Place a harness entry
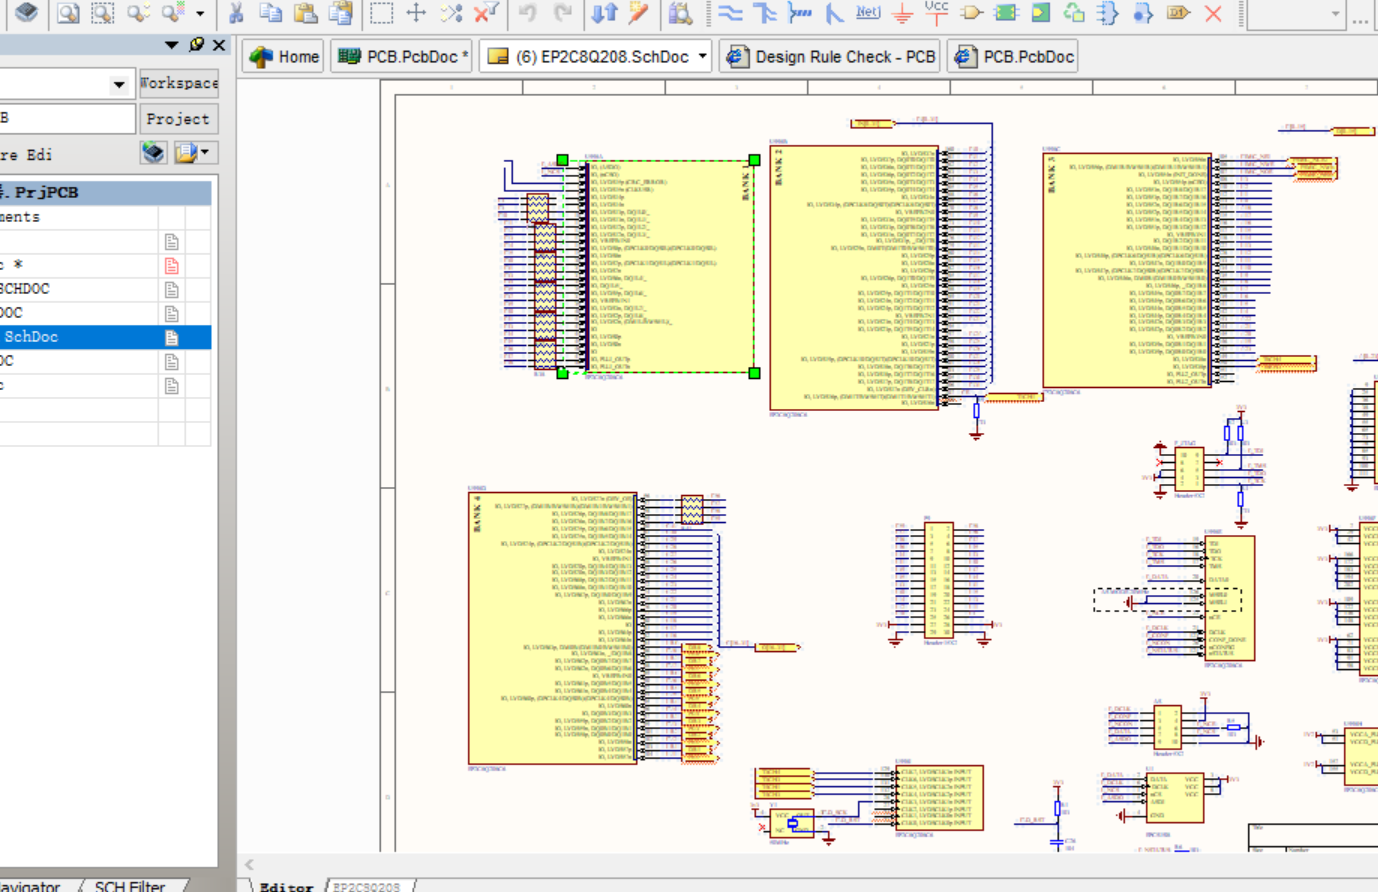This screenshot has height=892, width=1378. [x=1143, y=13]
